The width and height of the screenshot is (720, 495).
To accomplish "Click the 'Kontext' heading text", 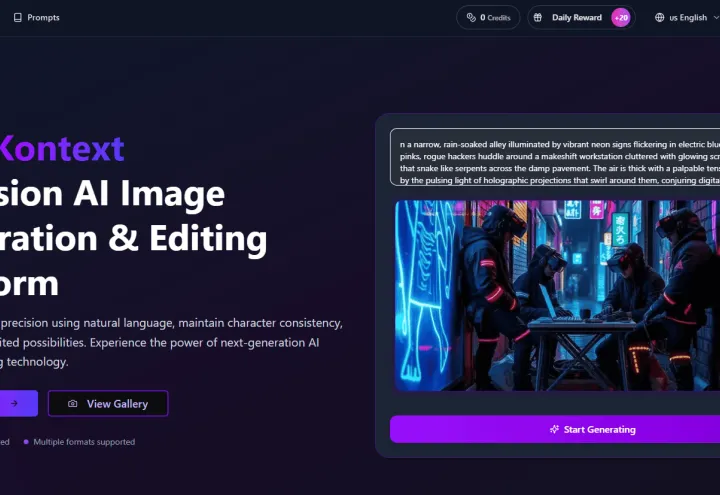I will coord(62,148).
